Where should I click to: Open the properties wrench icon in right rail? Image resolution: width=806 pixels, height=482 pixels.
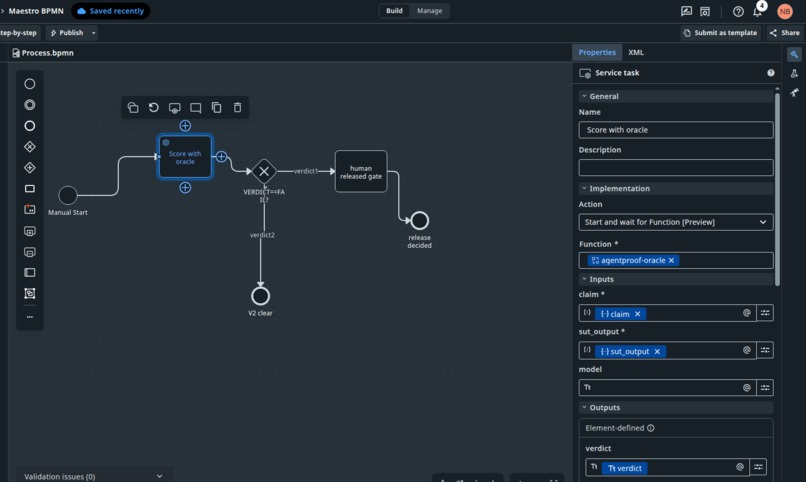click(x=794, y=54)
